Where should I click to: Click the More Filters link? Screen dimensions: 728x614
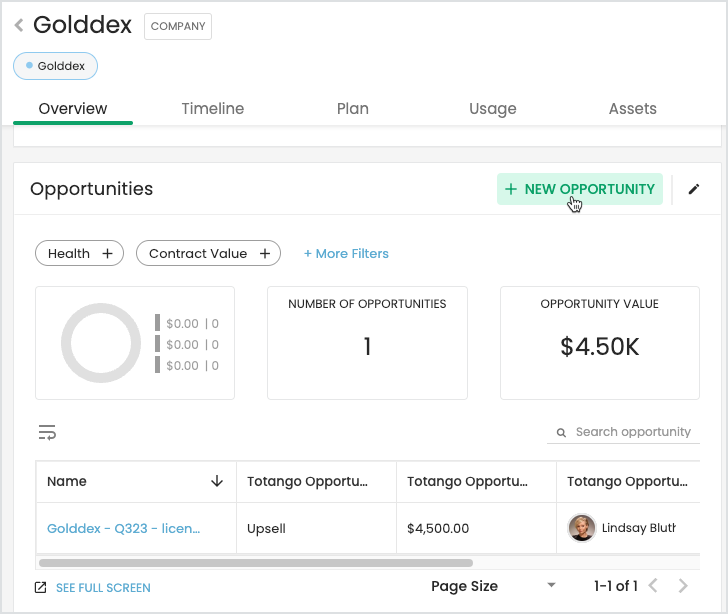pos(346,253)
